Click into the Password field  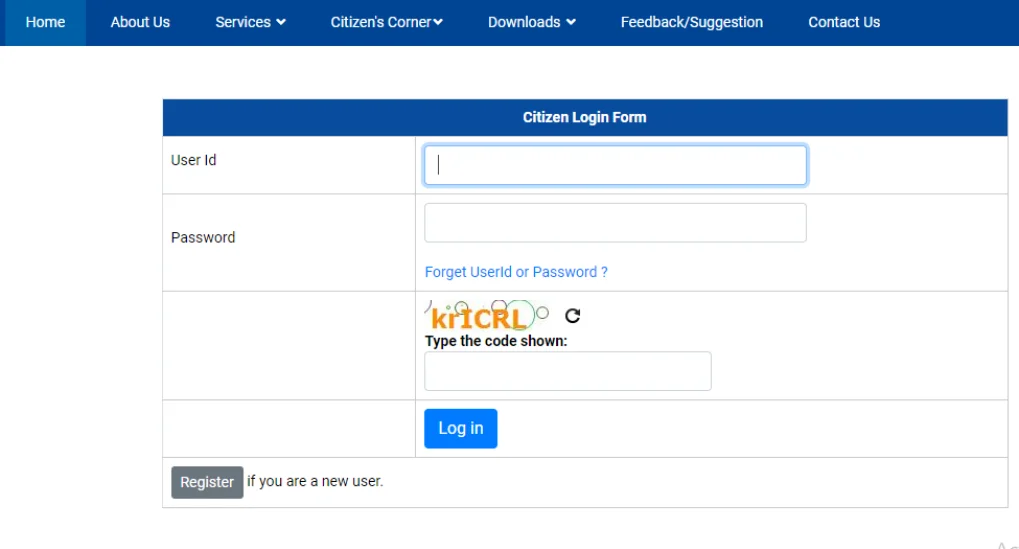(615, 223)
